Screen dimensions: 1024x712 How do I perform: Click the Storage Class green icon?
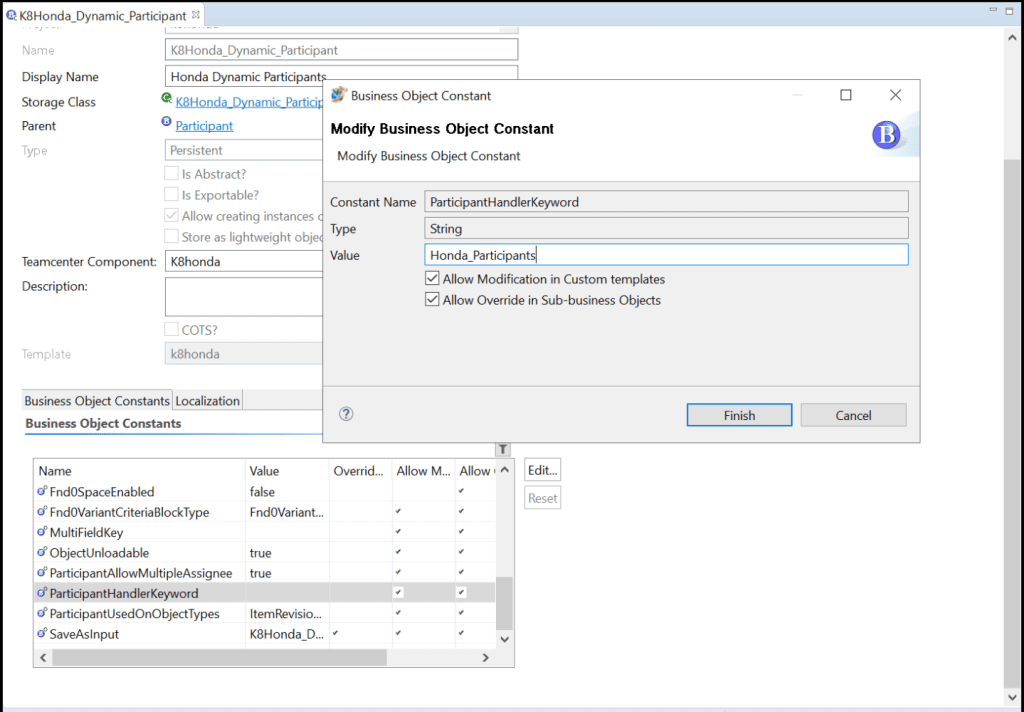point(166,99)
